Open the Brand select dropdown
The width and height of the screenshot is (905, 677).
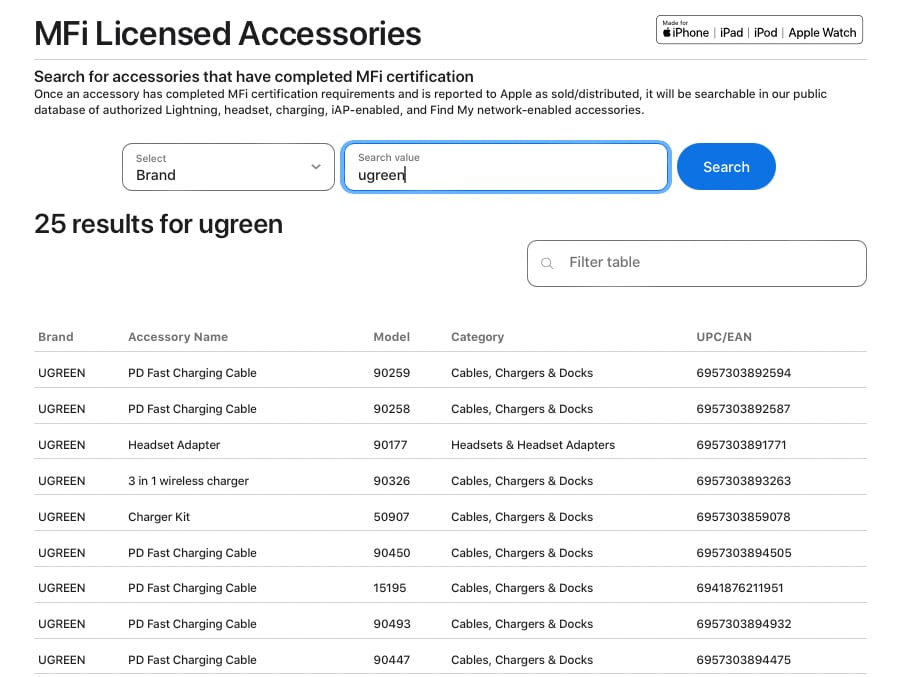[228, 167]
